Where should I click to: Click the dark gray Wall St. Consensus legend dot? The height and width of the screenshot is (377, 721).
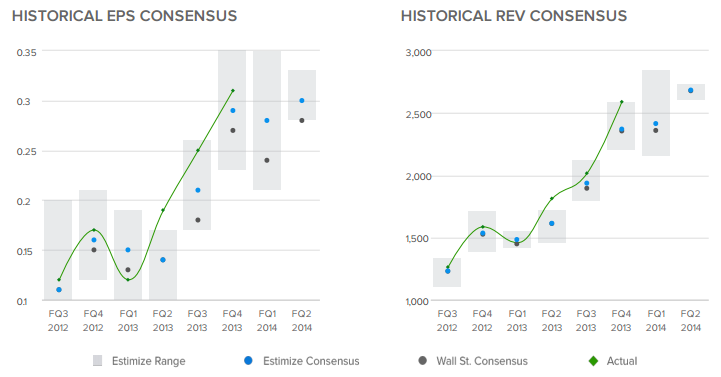pyautogui.click(x=423, y=360)
